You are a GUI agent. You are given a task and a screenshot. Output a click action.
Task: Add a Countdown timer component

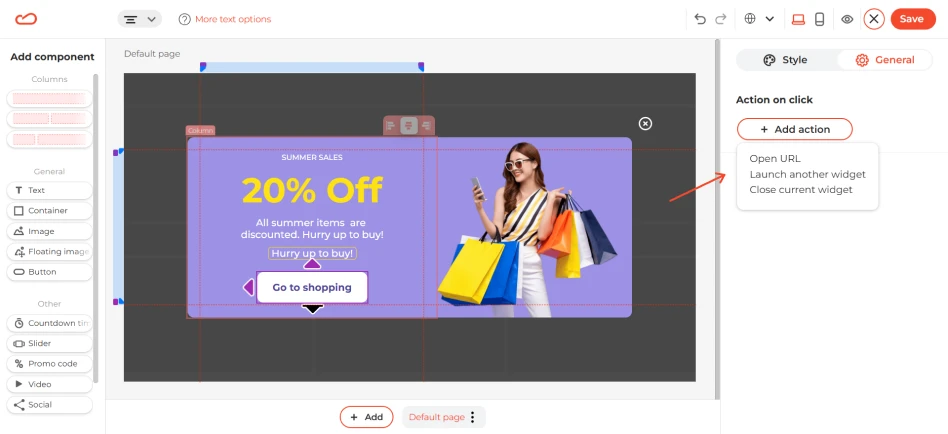(50, 323)
